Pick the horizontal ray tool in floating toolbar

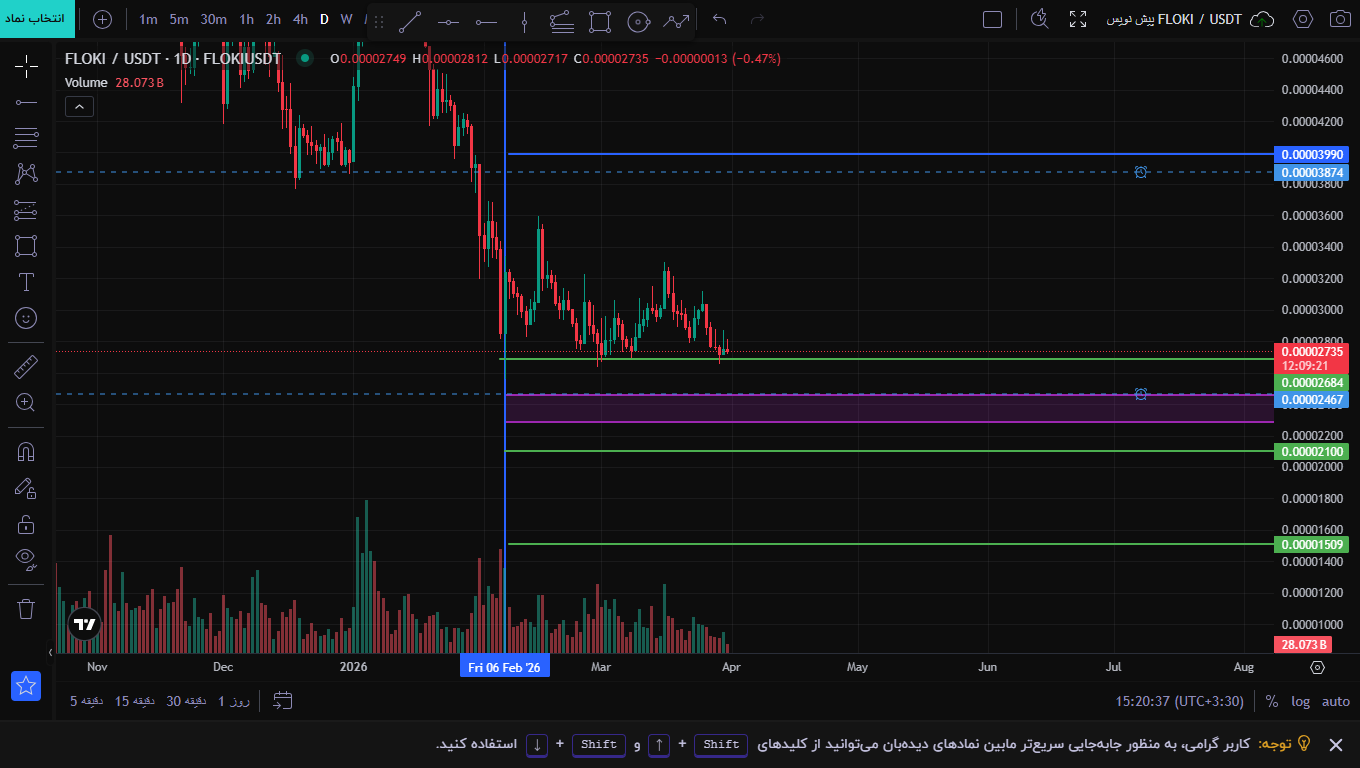pyautogui.click(x=486, y=21)
